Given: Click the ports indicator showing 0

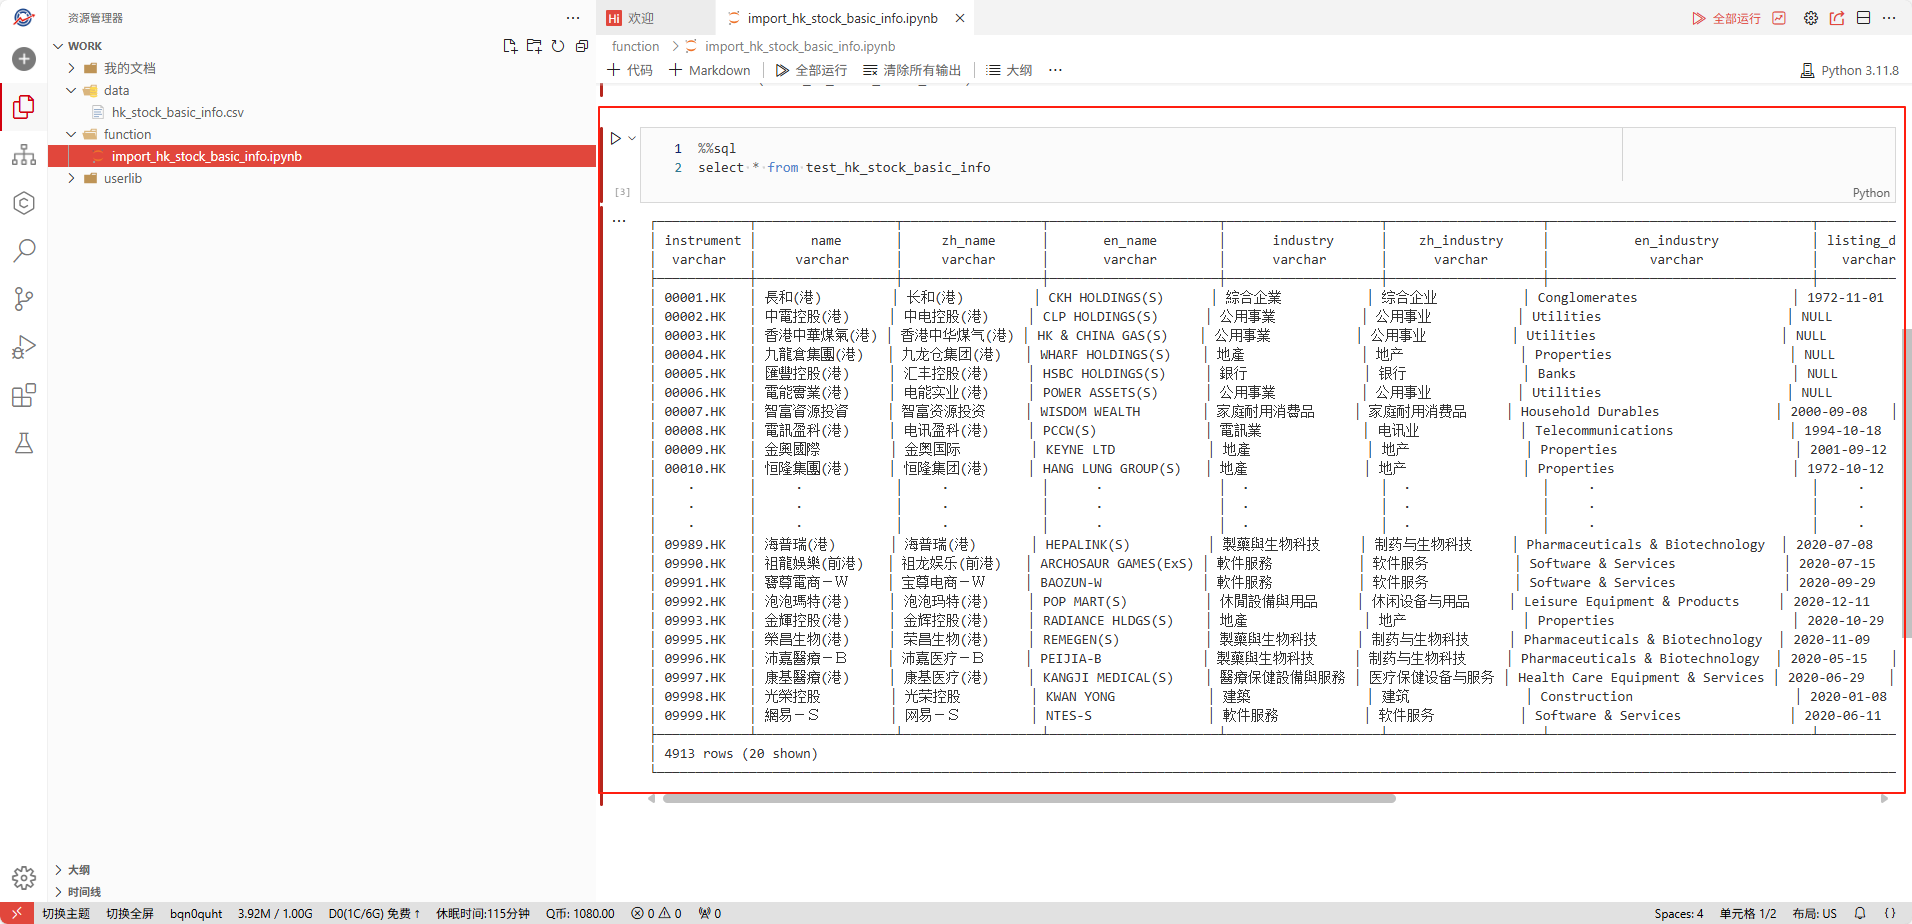Looking at the screenshot, I should click(x=710, y=913).
